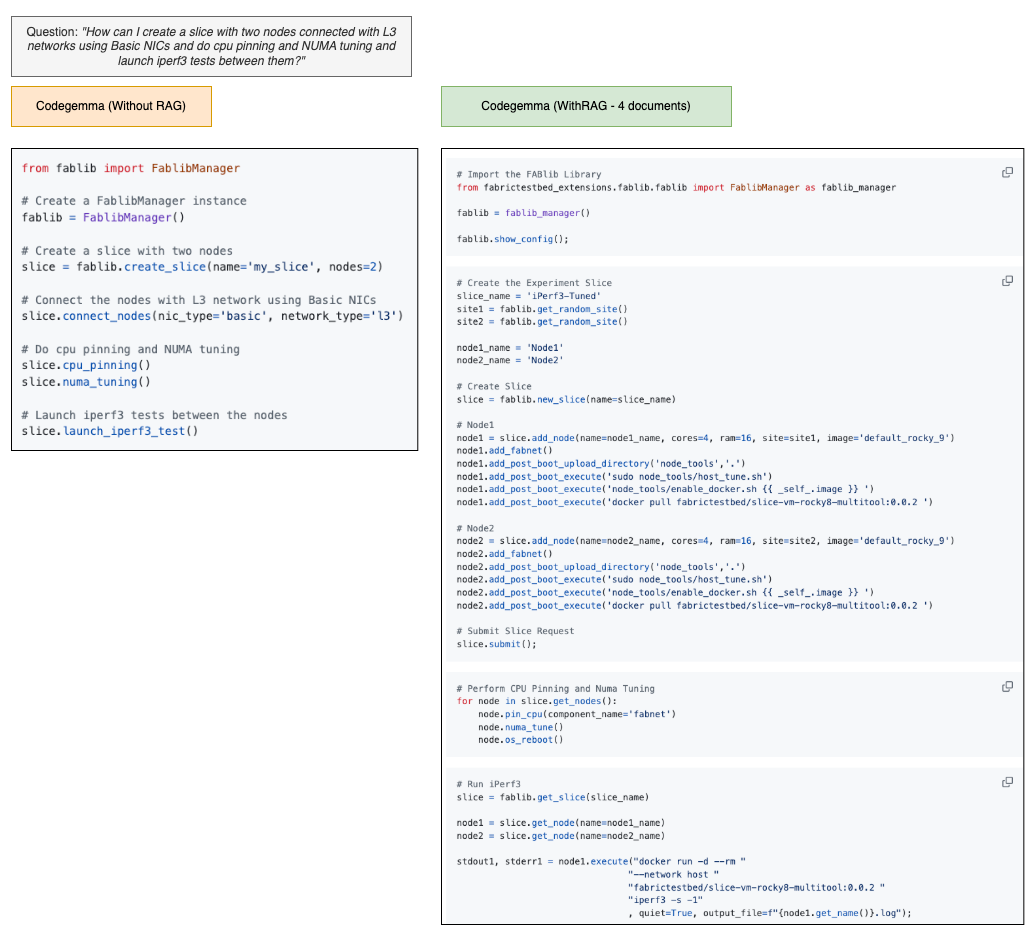Copy the Import FABlib Library code block
The image size is (1033, 937).
(1007, 173)
